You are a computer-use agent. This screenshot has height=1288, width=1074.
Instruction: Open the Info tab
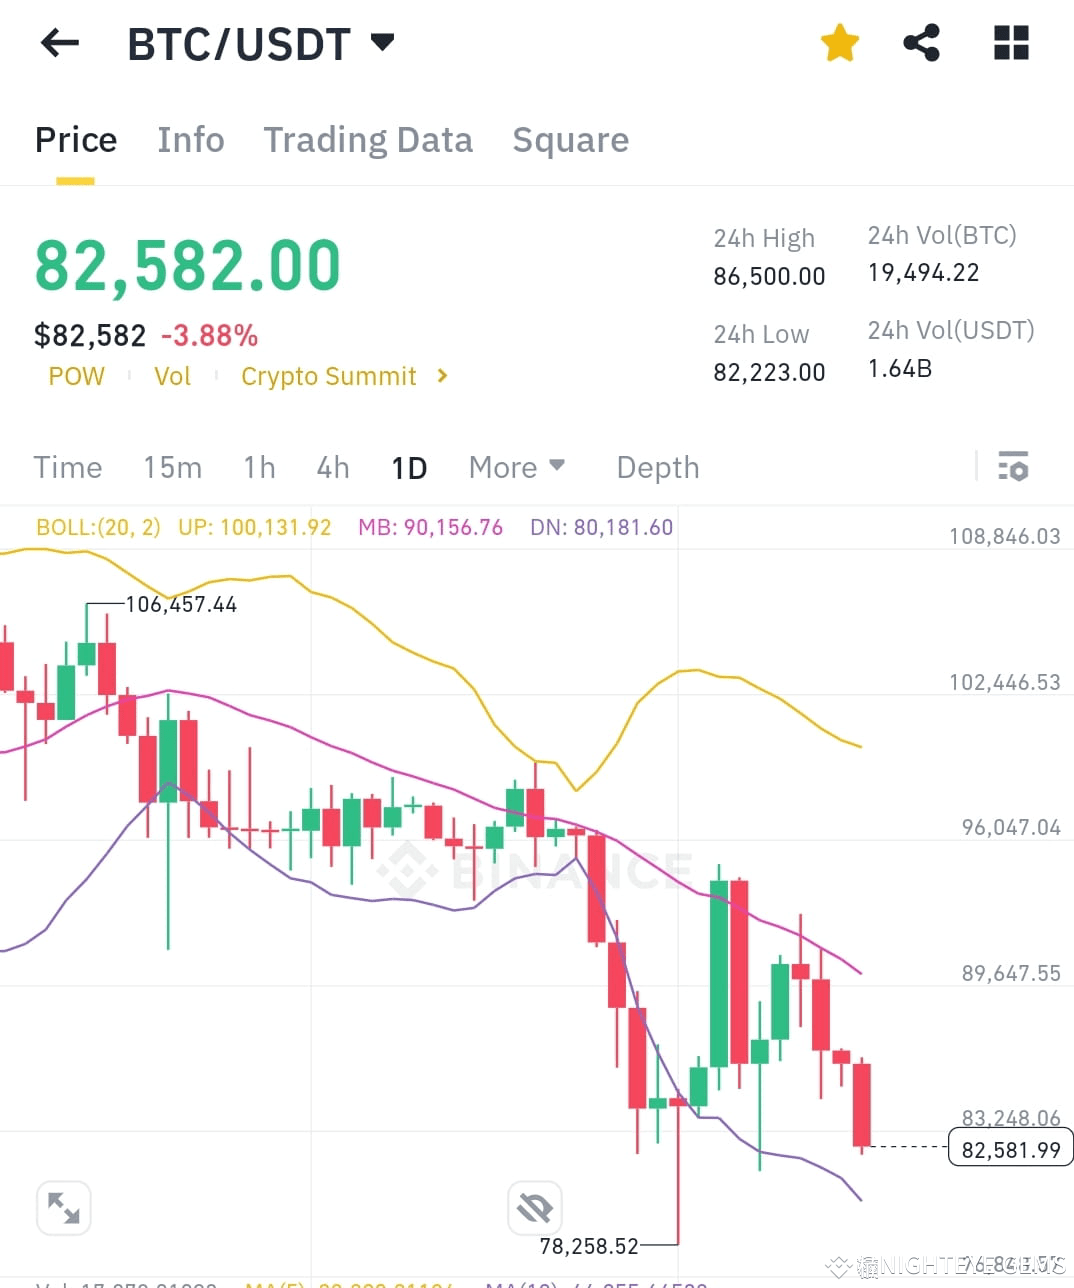(190, 140)
